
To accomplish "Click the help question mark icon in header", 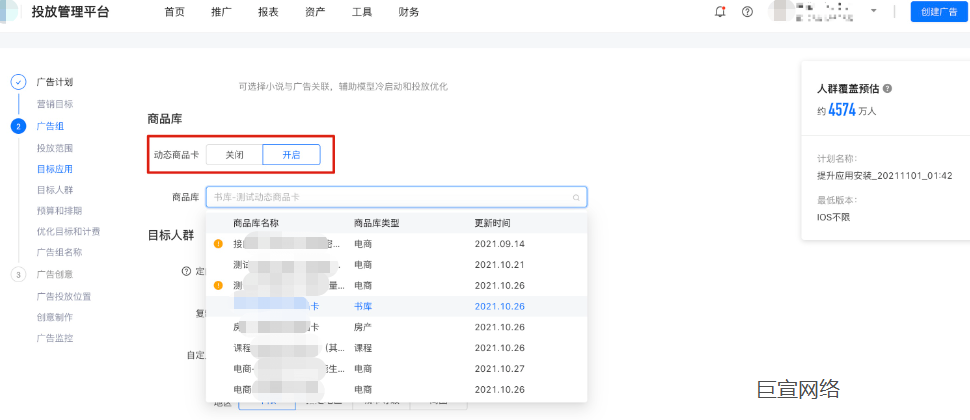I will point(747,12).
